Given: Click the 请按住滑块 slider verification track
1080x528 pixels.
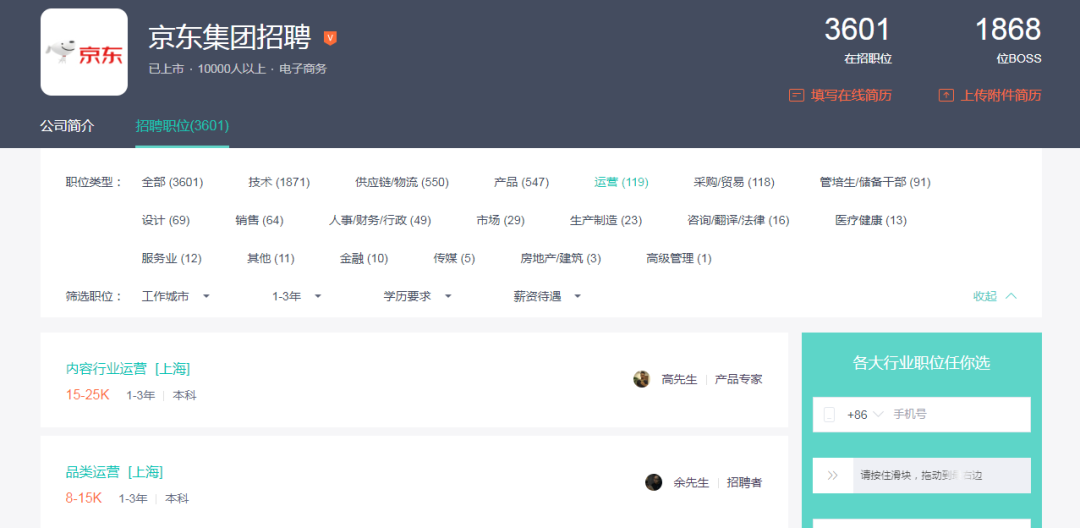Looking at the screenshot, I should (922, 475).
